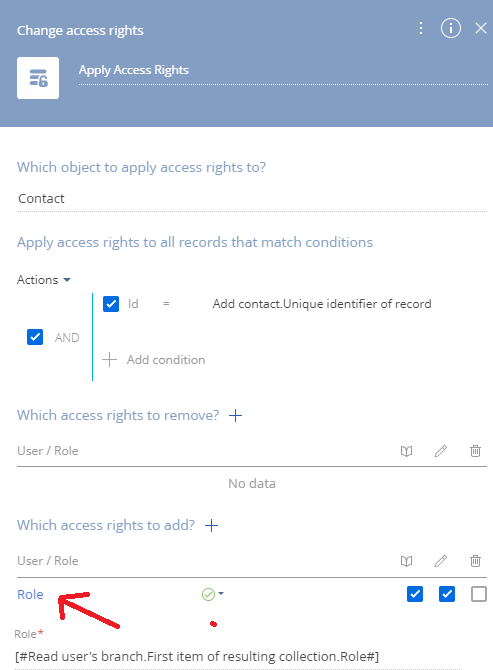The width and height of the screenshot is (493, 670).
Task: Uncheck the read permission for Role row
Action: pyautogui.click(x=415, y=594)
